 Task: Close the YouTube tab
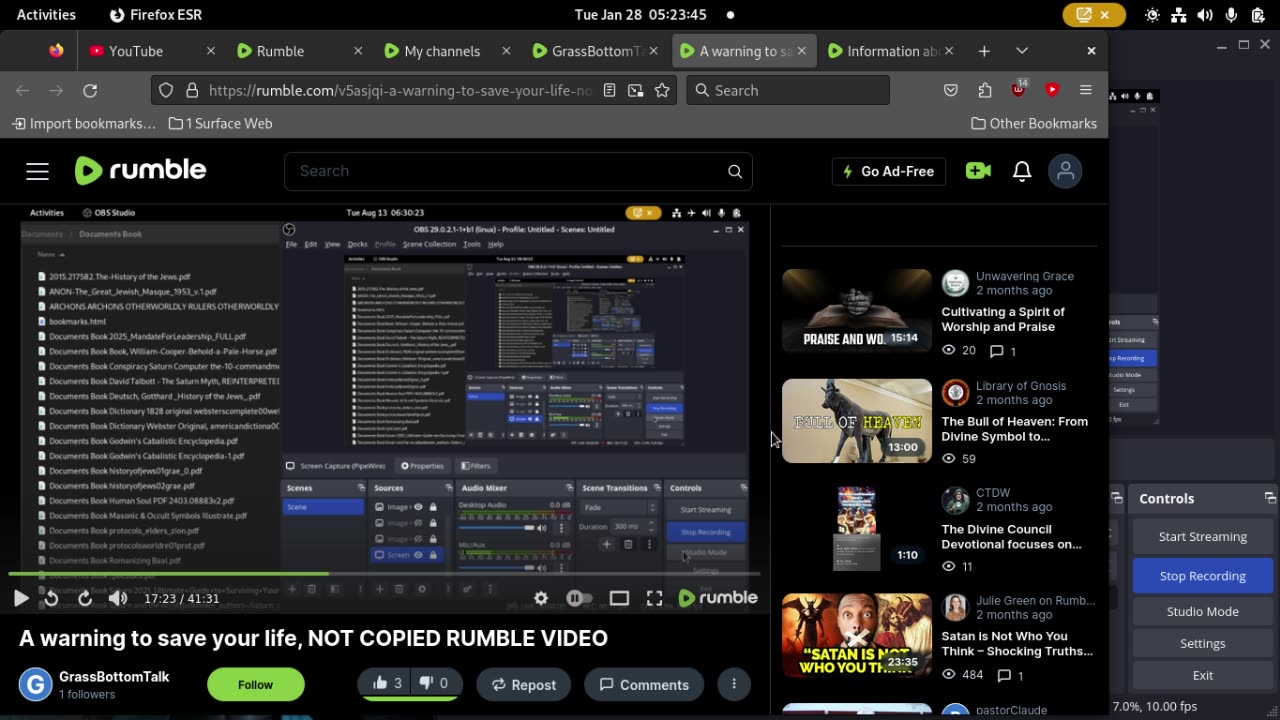[210, 51]
